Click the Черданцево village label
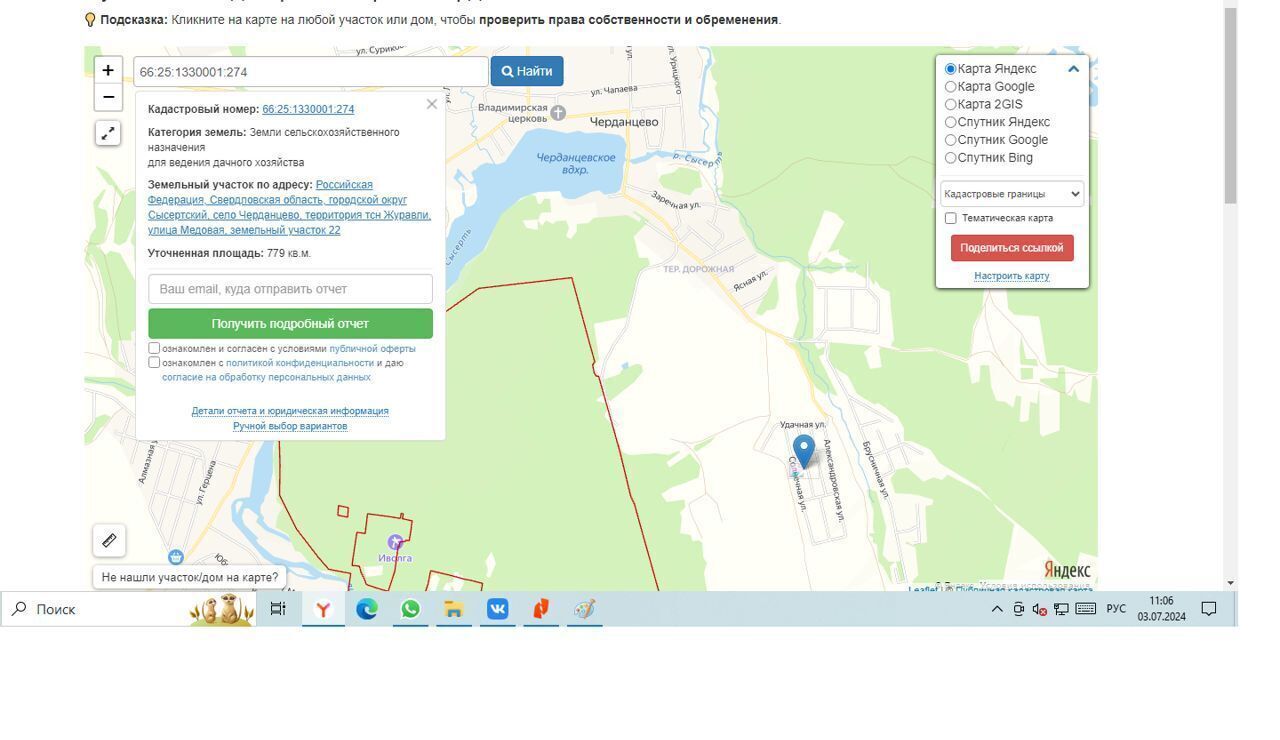The height and width of the screenshot is (740, 1280). point(624,122)
